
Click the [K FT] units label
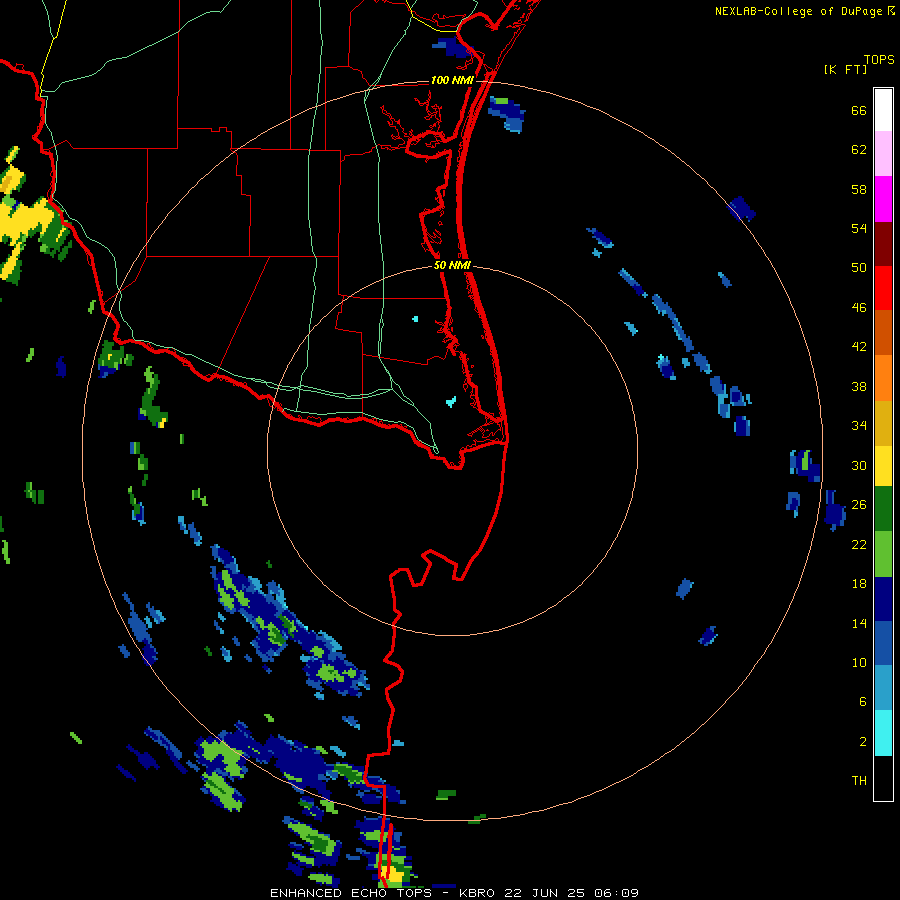pyautogui.click(x=845, y=69)
